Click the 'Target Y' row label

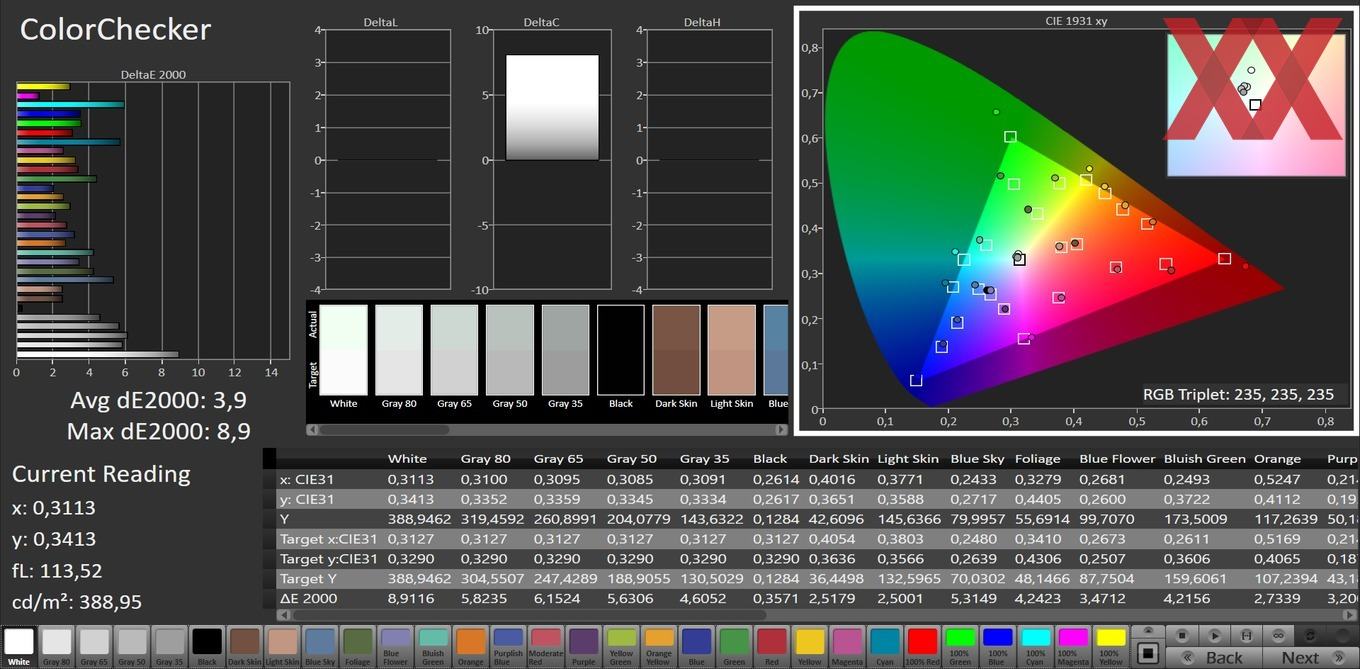[309, 579]
